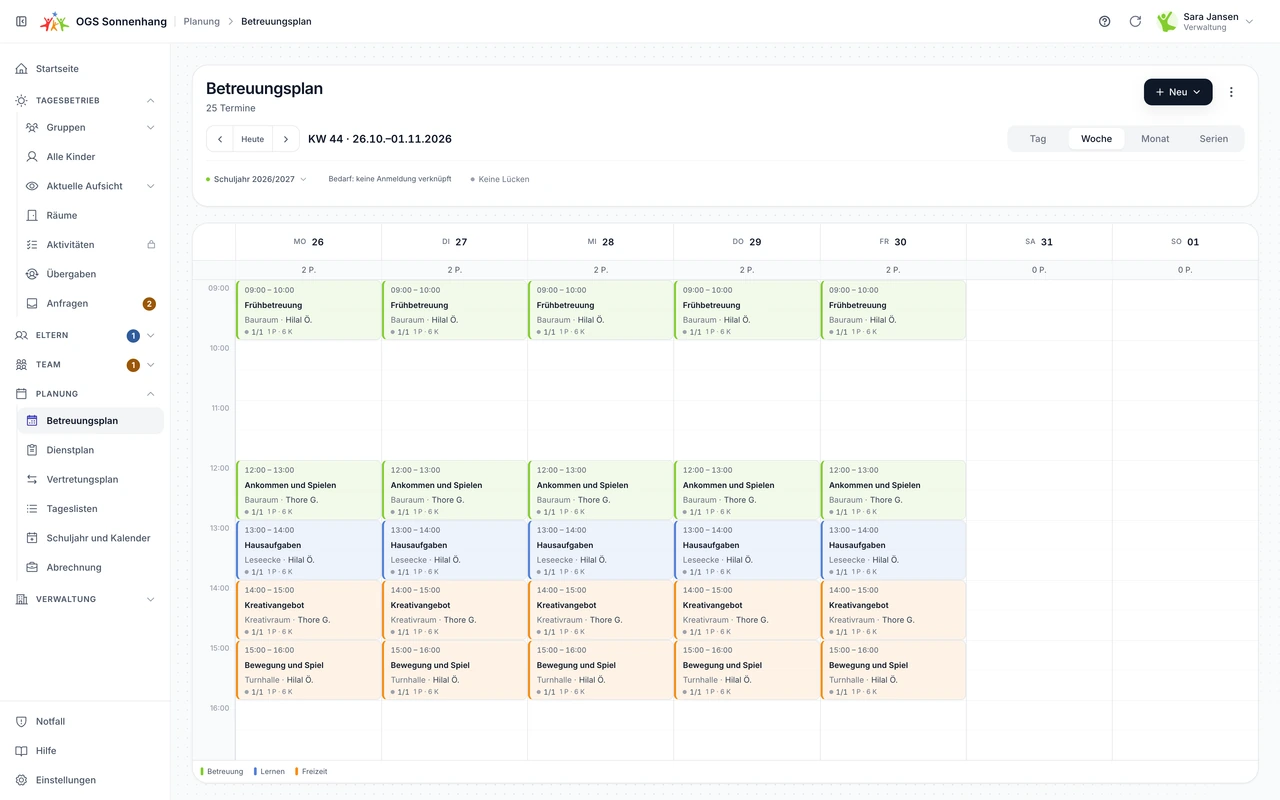Expand the Eltern section
This screenshot has height=800, width=1280.
coord(151,335)
